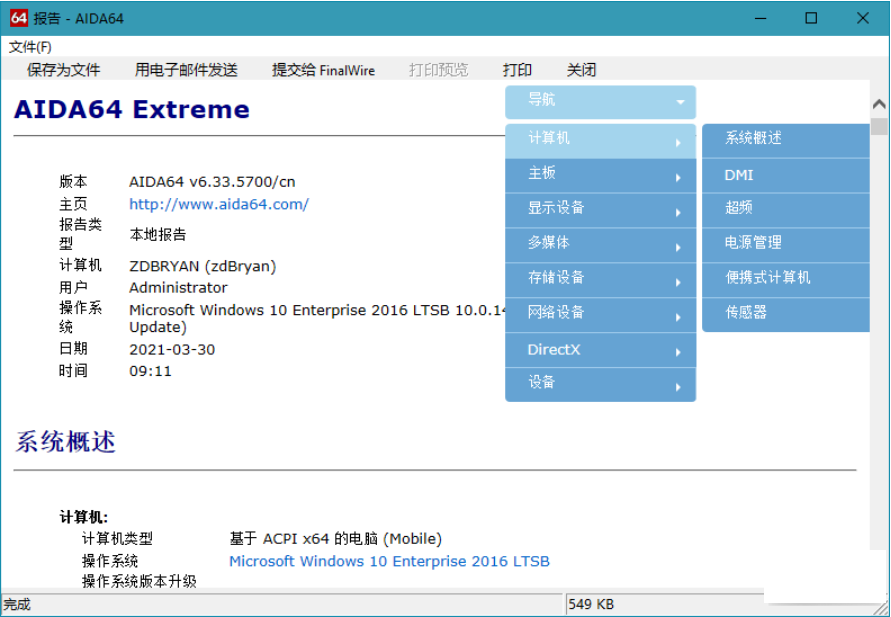This screenshot has height=617, width=891.
Task: Click the Microsoft Windows 10 Enterprise 2016 LTSB link
Action: pyautogui.click(x=390, y=561)
